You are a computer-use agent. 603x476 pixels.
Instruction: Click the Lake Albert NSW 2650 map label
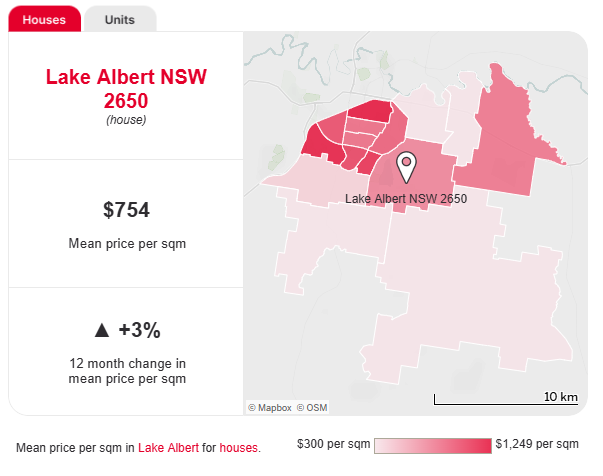406,199
